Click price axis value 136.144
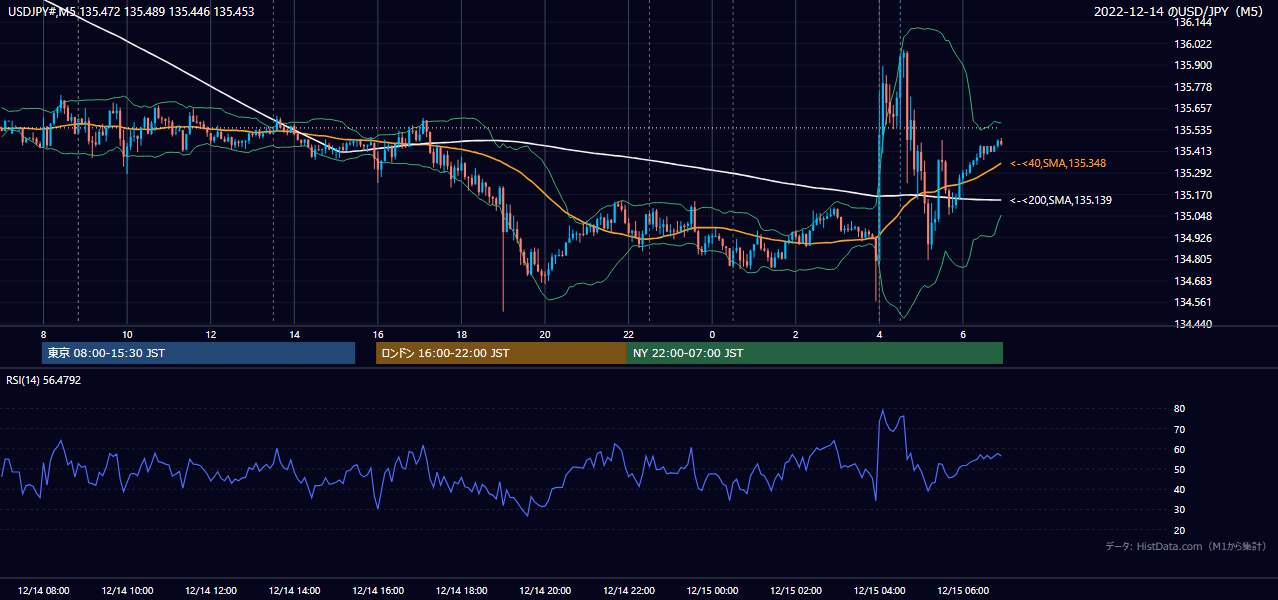This screenshot has width=1278, height=600. click(1193, 22)
